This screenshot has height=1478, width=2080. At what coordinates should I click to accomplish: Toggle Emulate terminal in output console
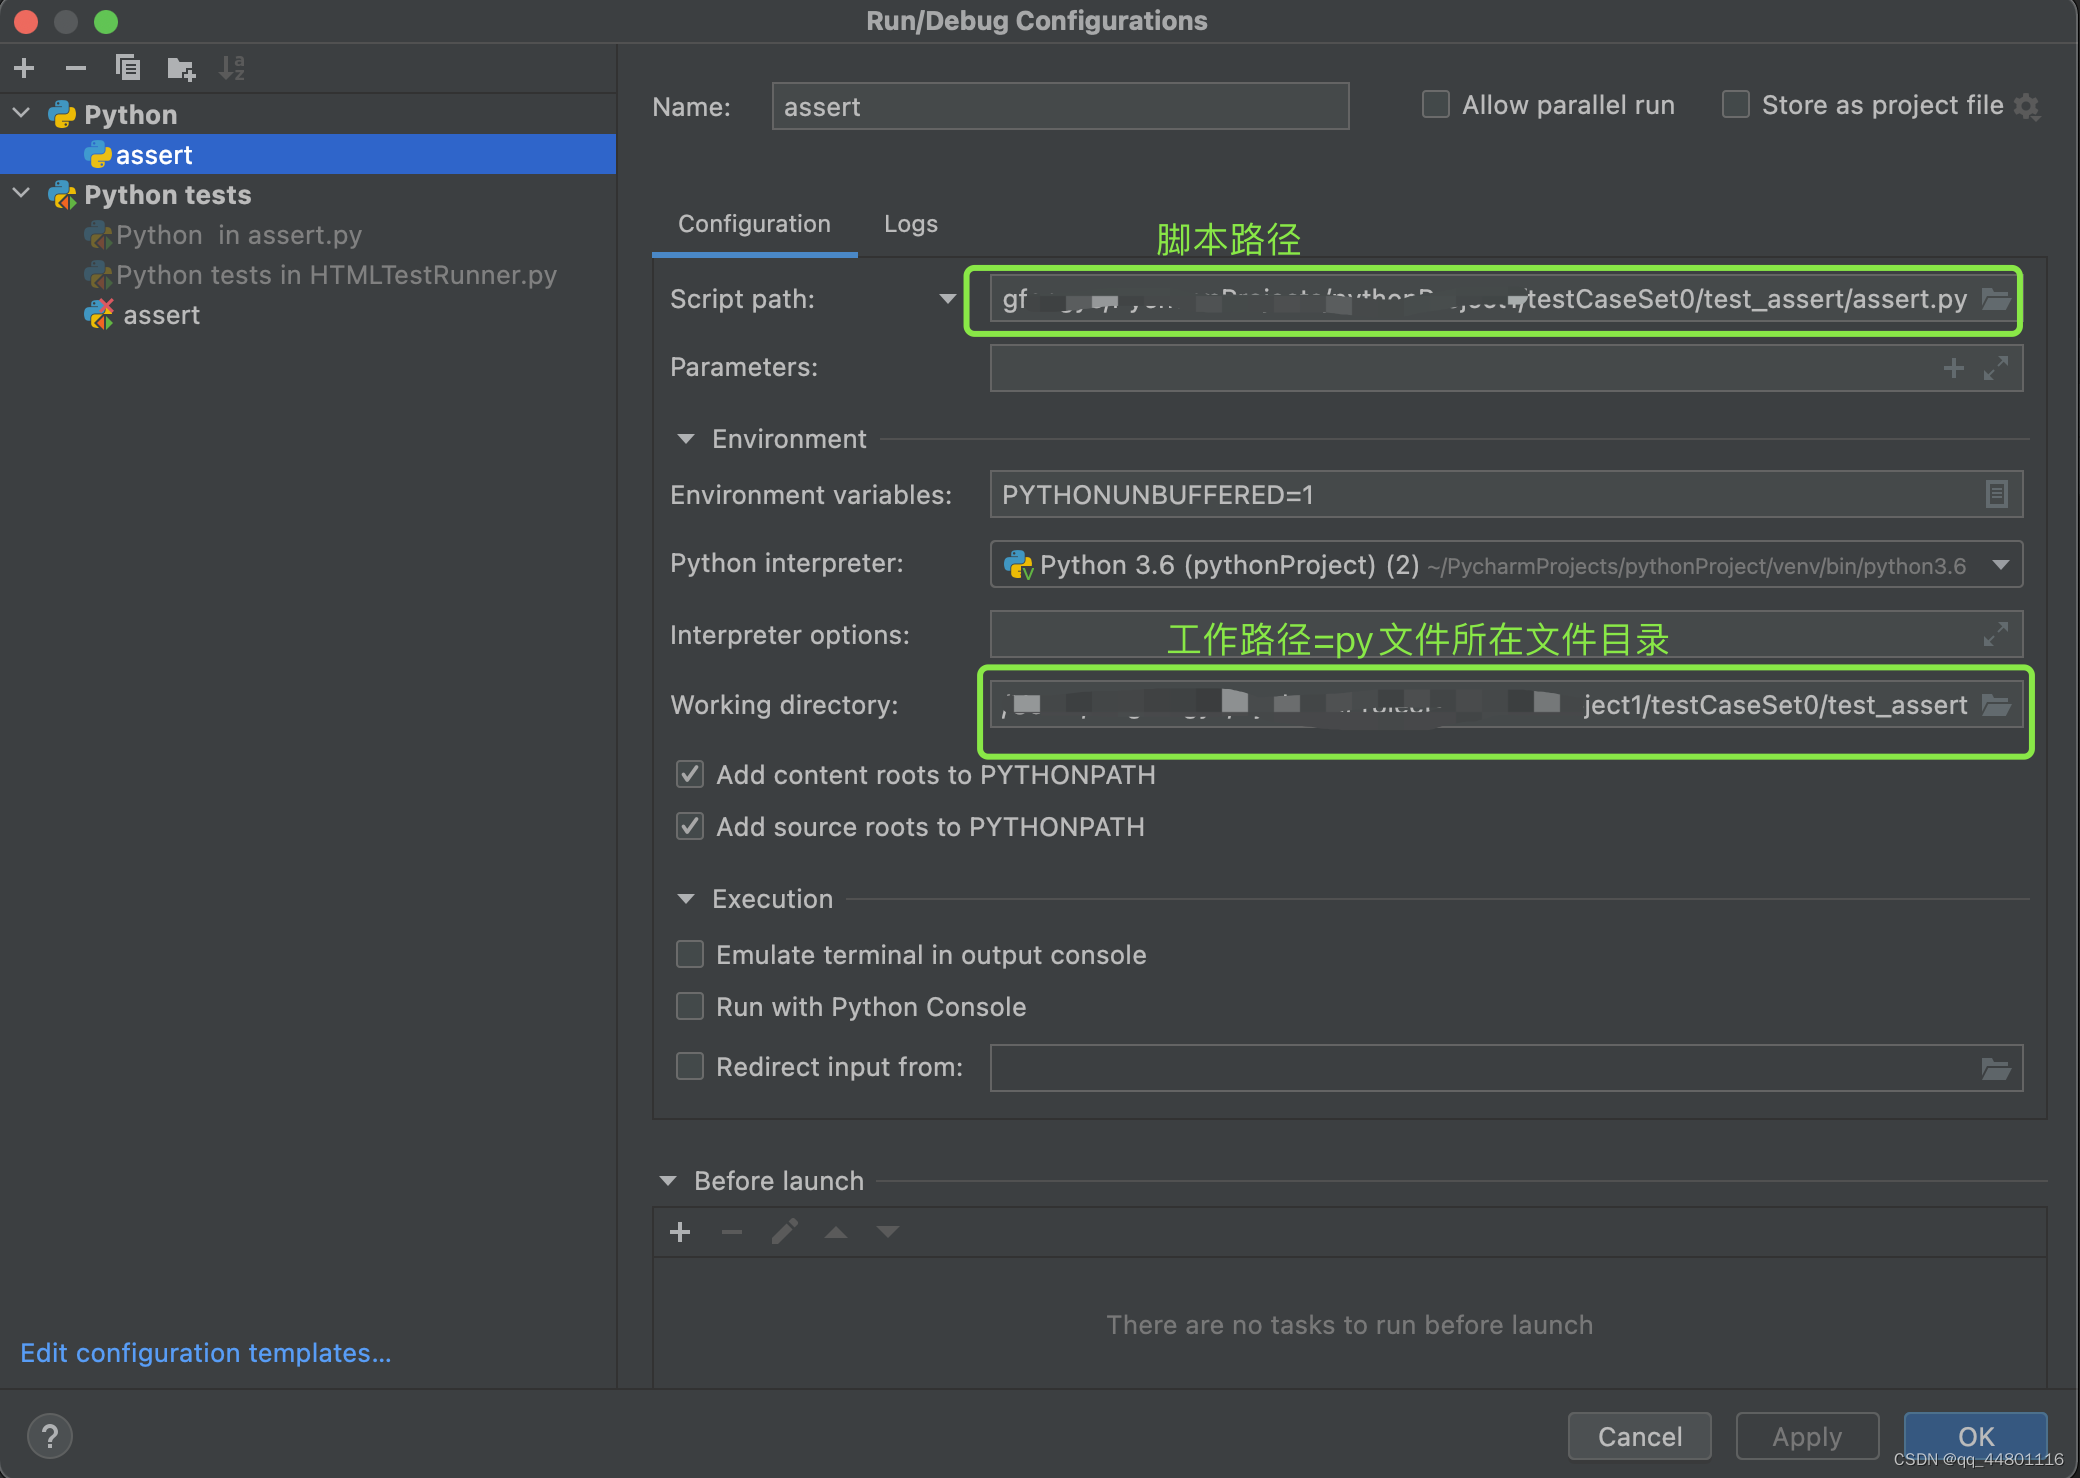click(690, 954)
